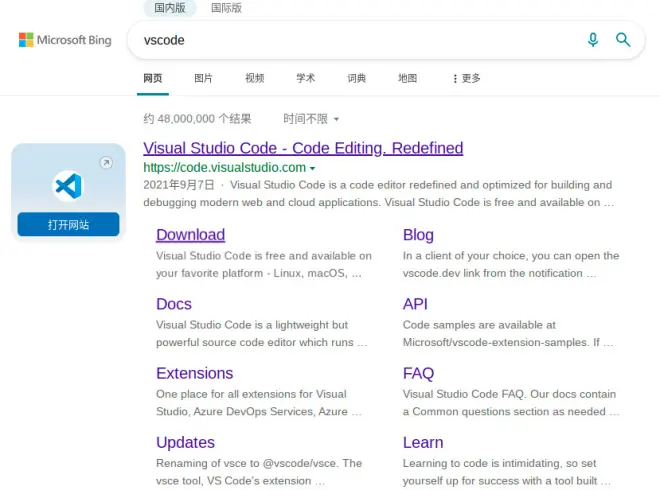Open the Download sublink
660x490 pixels.
click(190, 235)
